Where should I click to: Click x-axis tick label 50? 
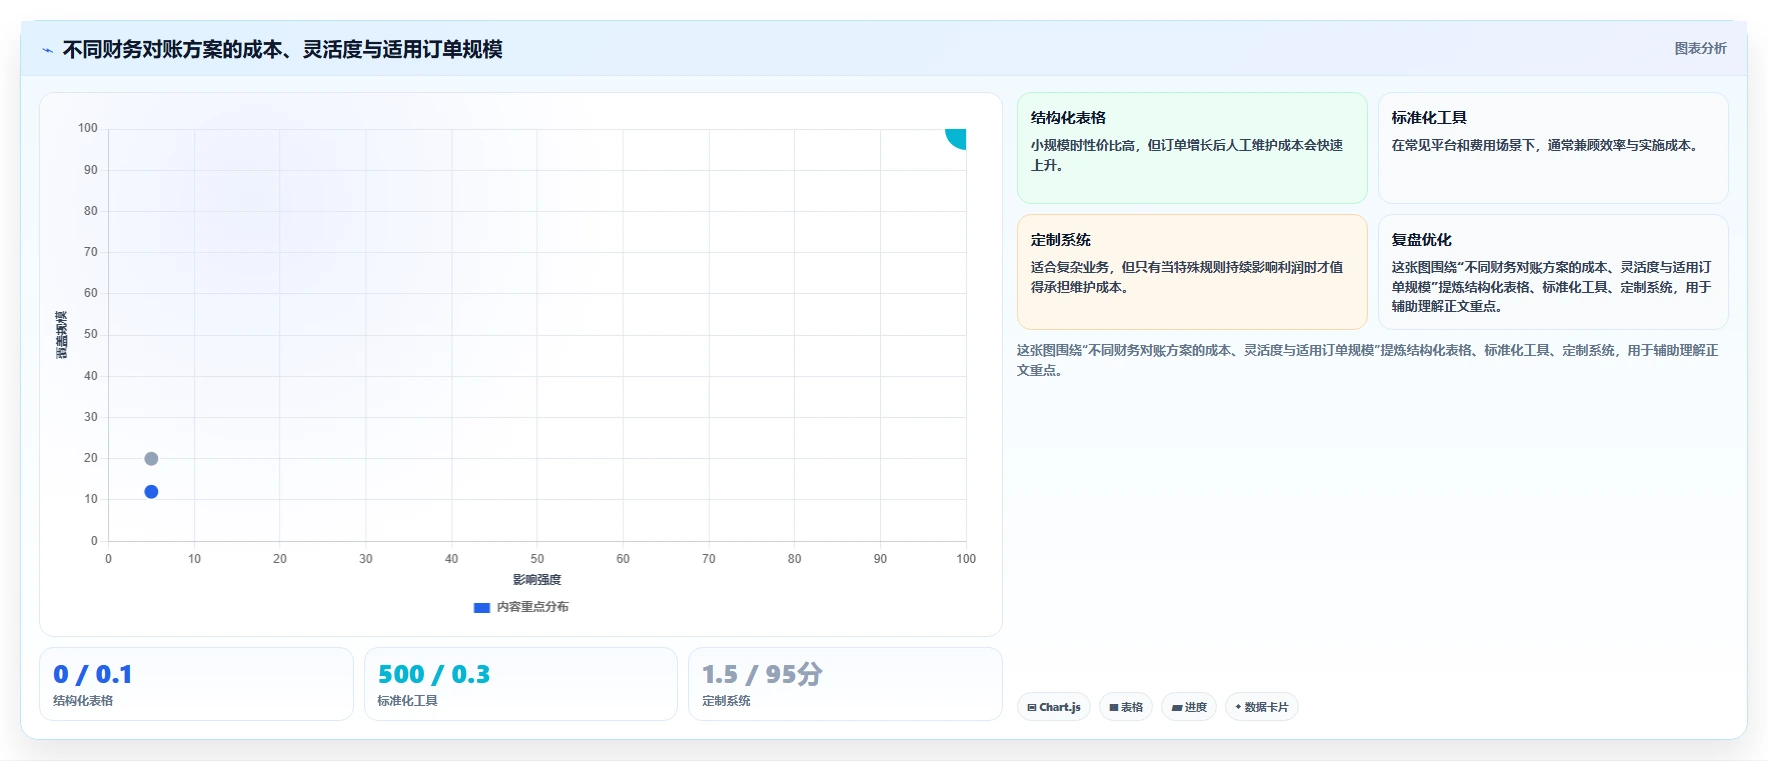point(537,559)
